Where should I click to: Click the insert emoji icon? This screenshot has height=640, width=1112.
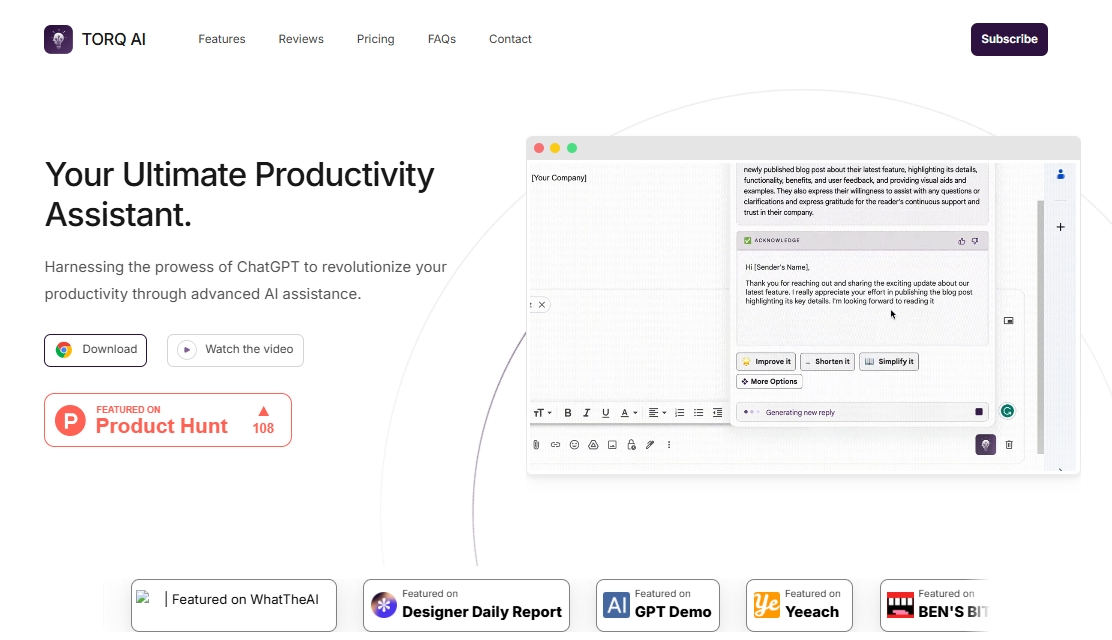coord(574,445)
